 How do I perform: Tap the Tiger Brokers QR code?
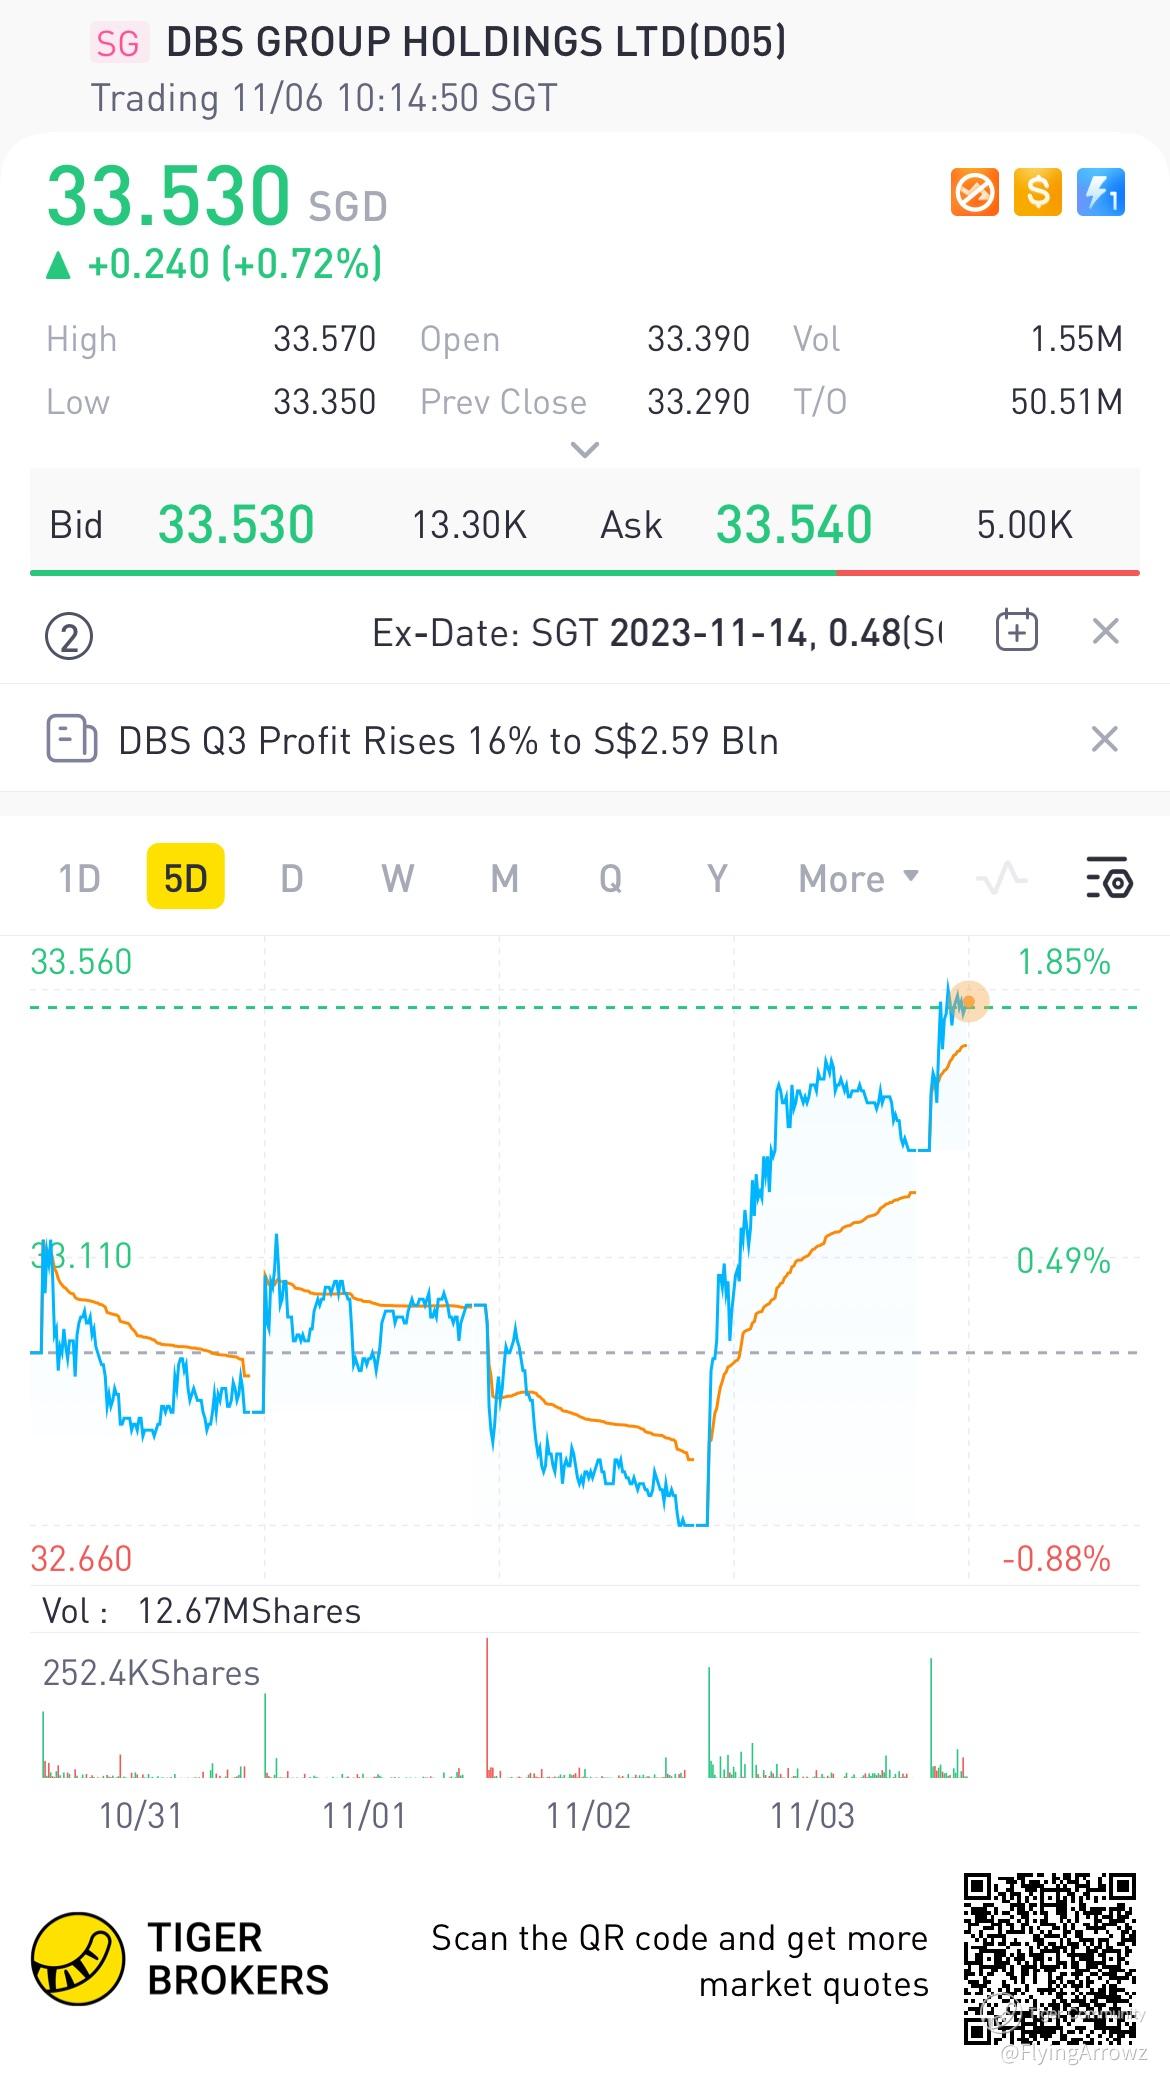[1050, 1959]
